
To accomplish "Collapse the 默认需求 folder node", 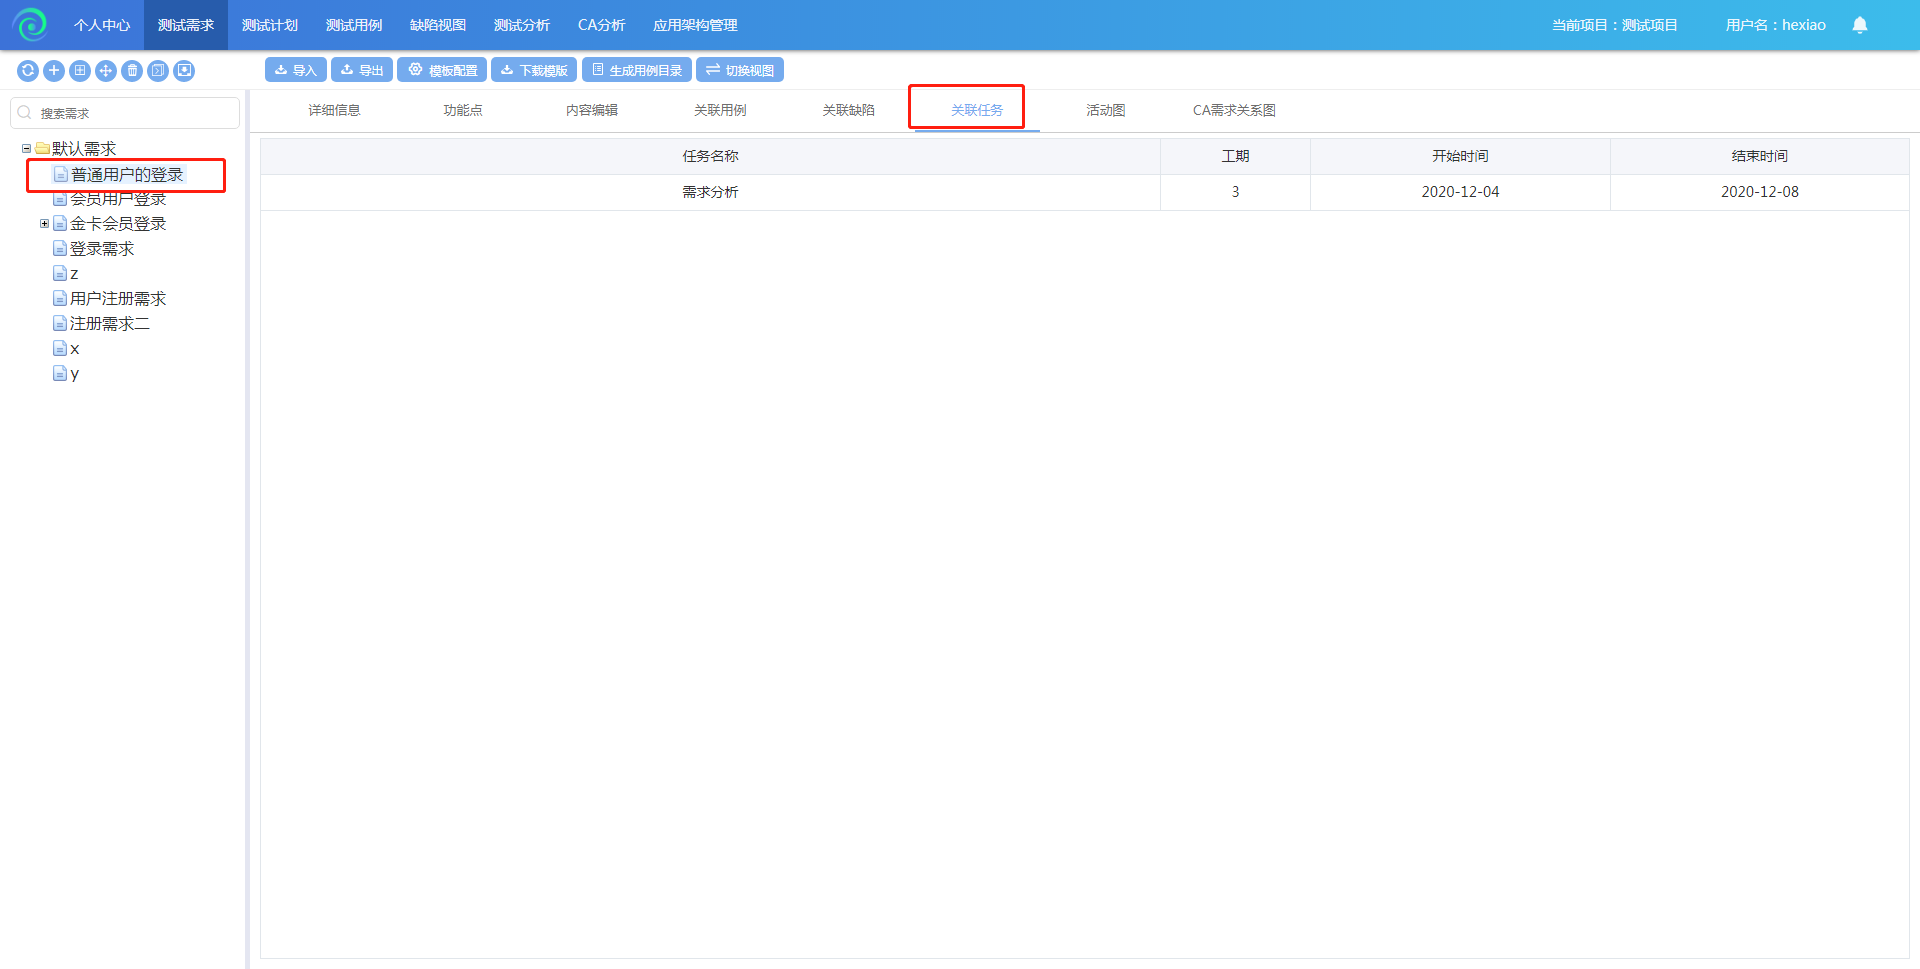I will click(x=26, y=149).
